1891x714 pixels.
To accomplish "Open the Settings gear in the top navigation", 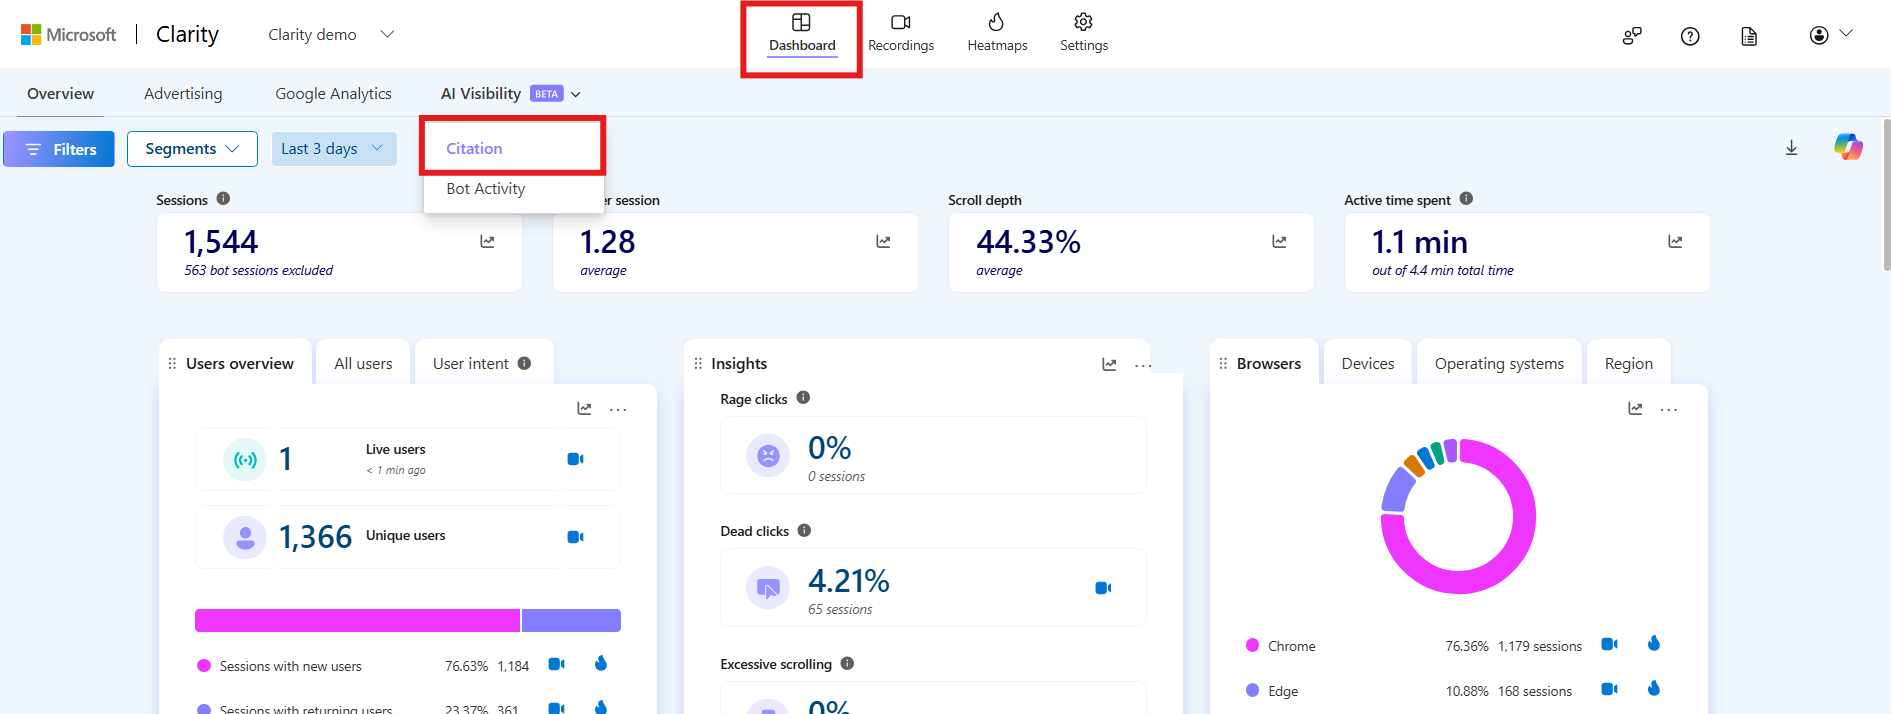I will point(1084,34).
